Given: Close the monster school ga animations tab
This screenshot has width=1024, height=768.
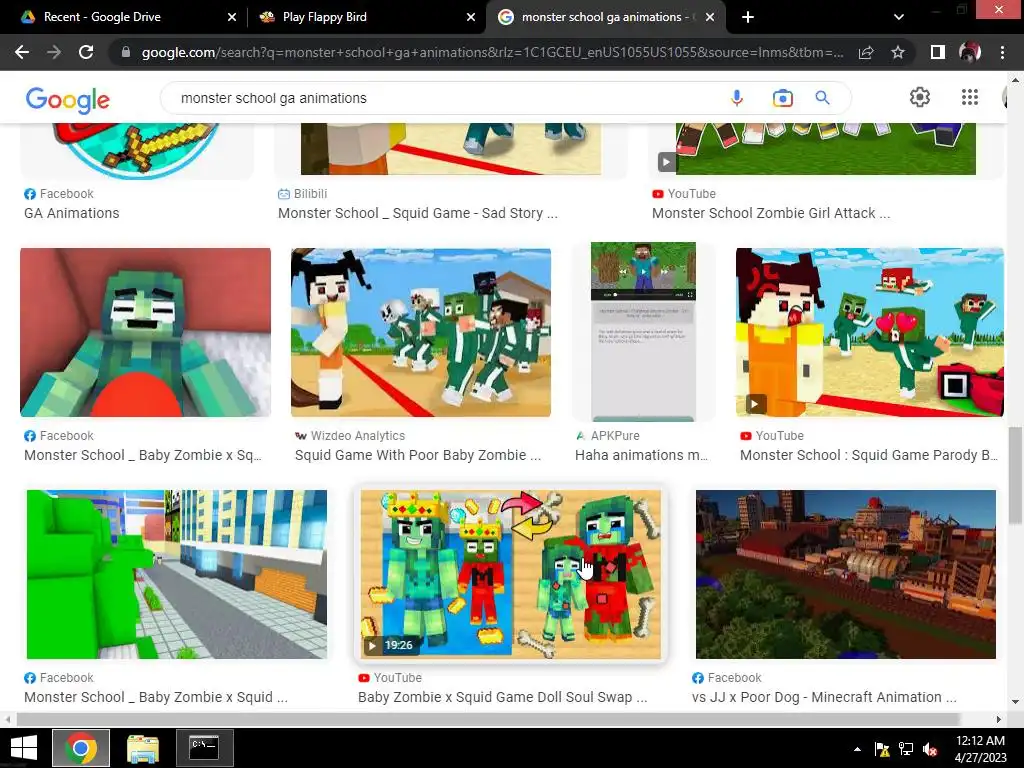Looking at the screenshot, I should point(711,17).
